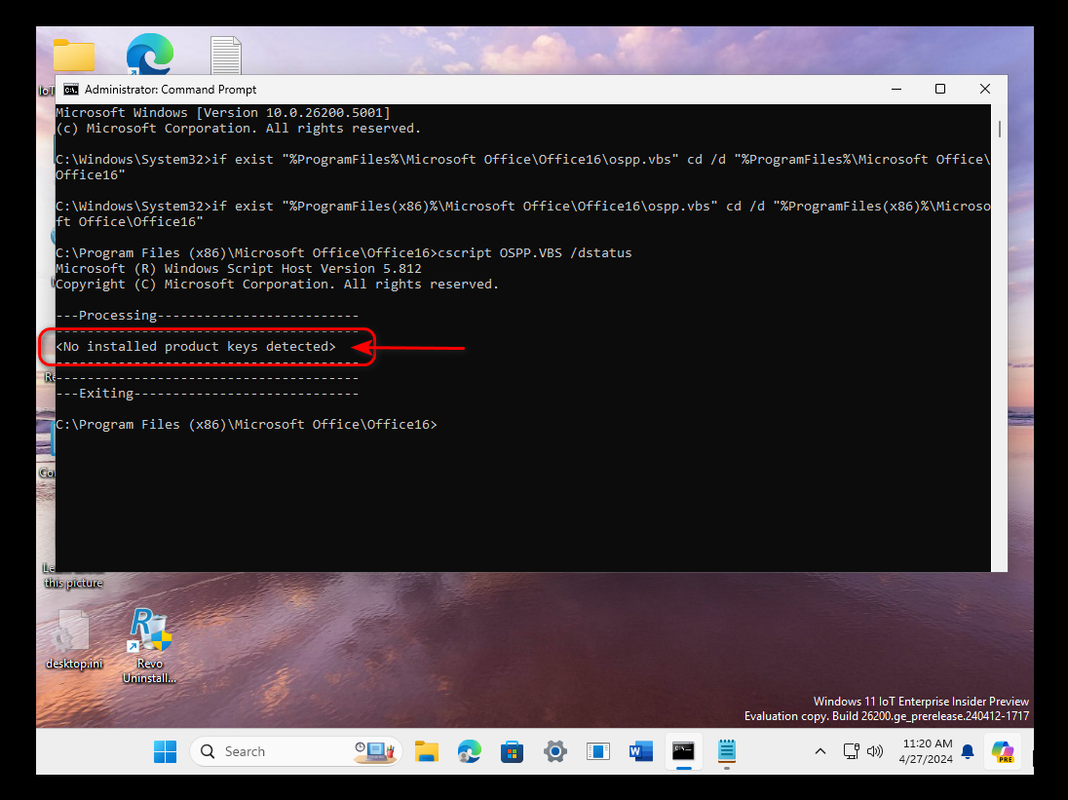1068x800 pixels.
Task: Open Settings gear in the taskbar
Action: point(555,752)
